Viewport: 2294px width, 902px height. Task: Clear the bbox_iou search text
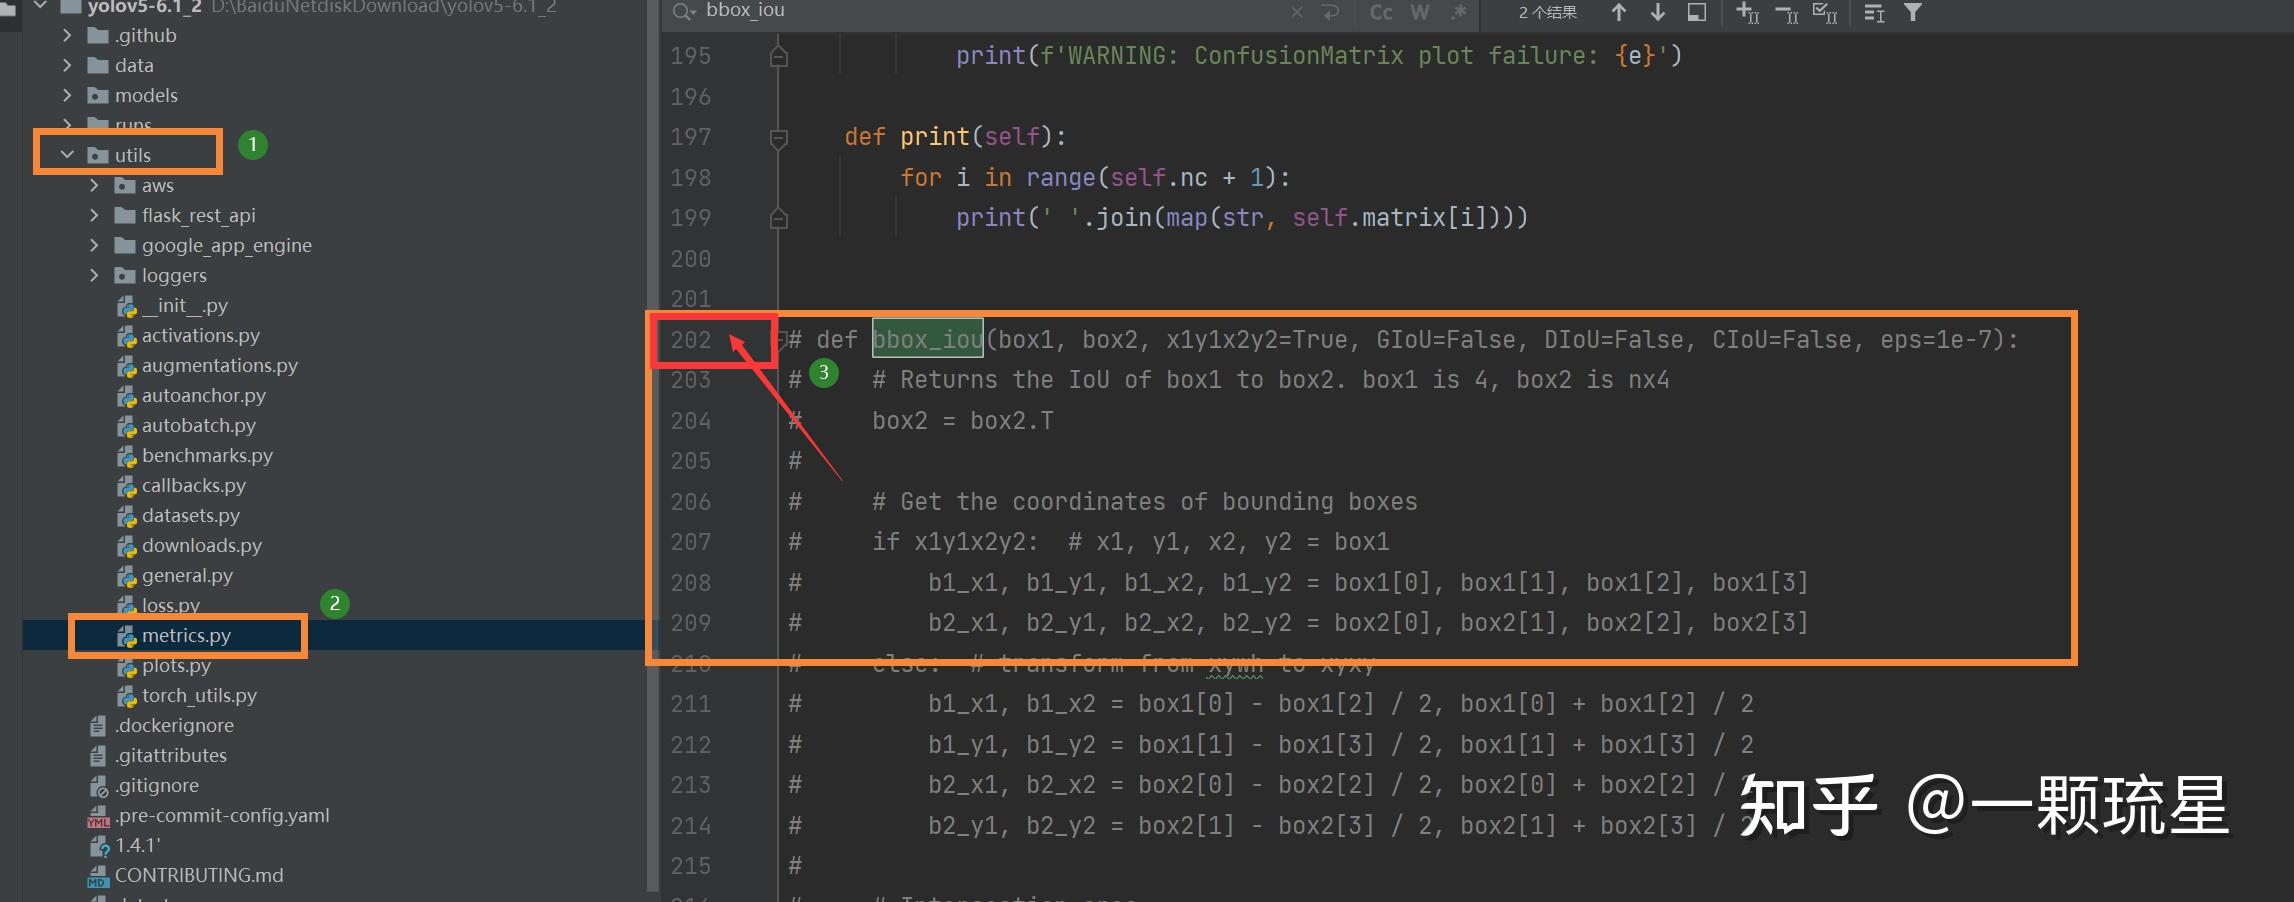1297,12
